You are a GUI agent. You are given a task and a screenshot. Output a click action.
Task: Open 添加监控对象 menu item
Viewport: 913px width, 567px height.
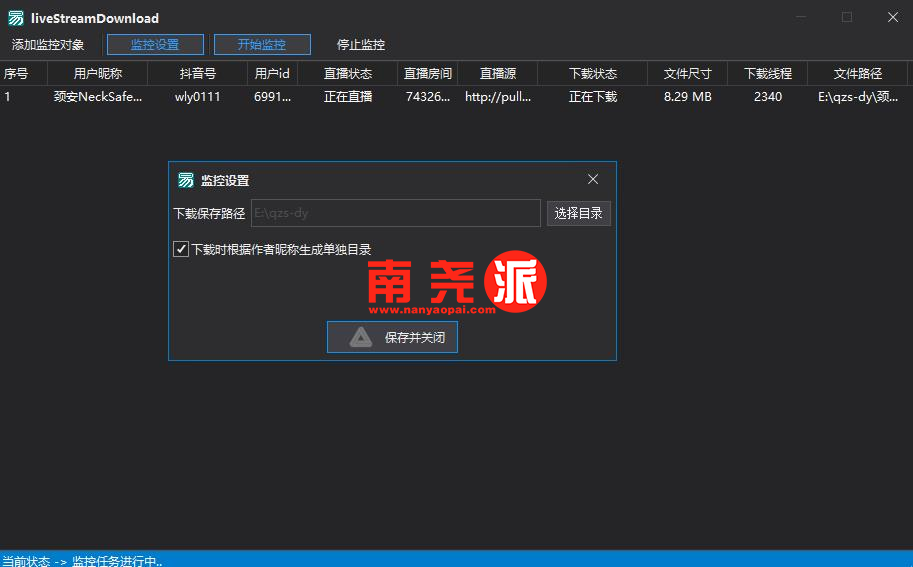pos(48,45)
